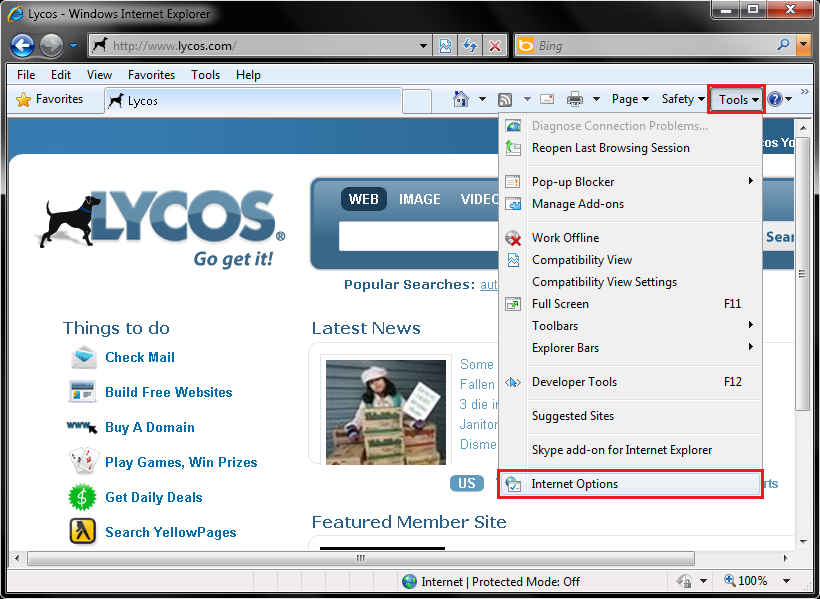This screenshot has height=599, width=820.
Task: Click the blue Help question mark icon
Action: tap(775, 99)
